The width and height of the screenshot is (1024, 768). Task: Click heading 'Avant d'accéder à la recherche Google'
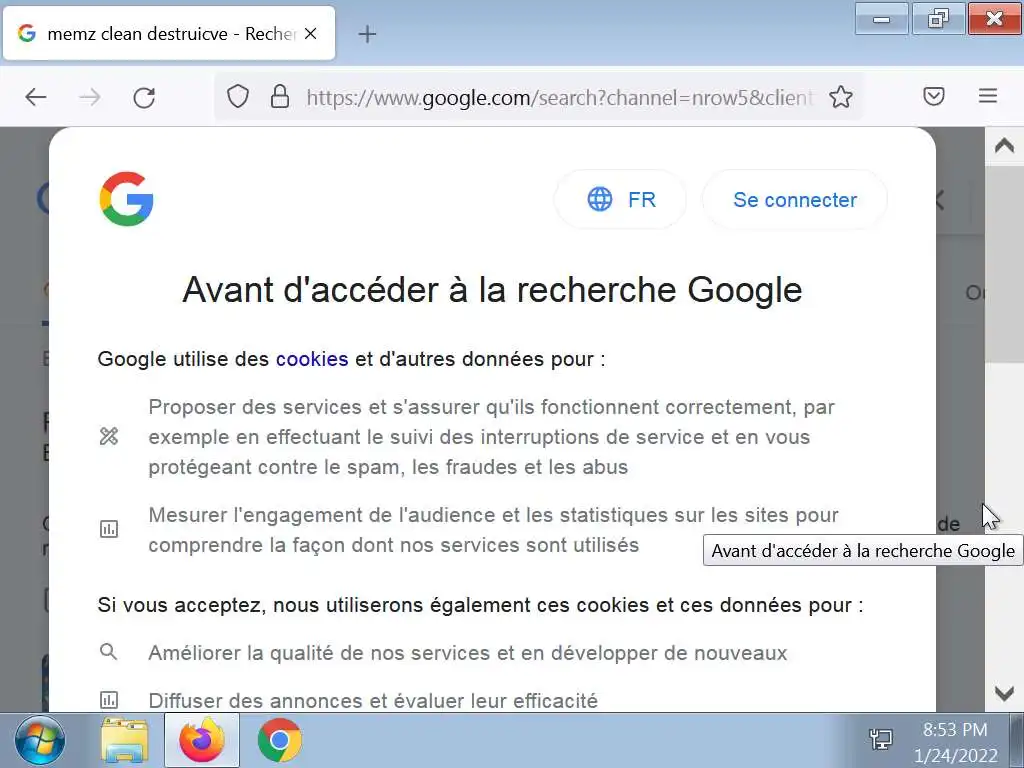tap(492, 289)
